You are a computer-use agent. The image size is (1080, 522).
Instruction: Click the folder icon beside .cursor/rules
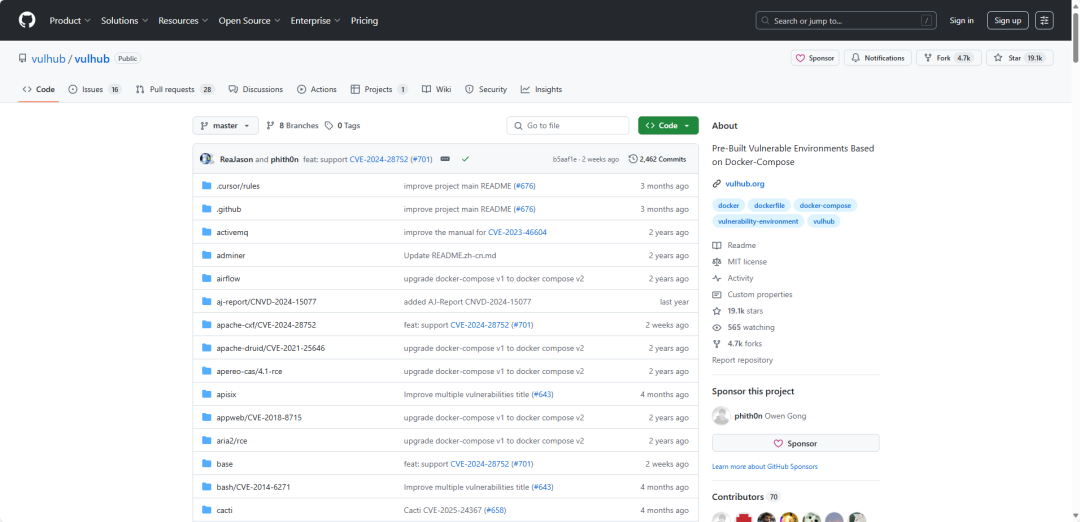pyautogui.click(x=206, y=186)
